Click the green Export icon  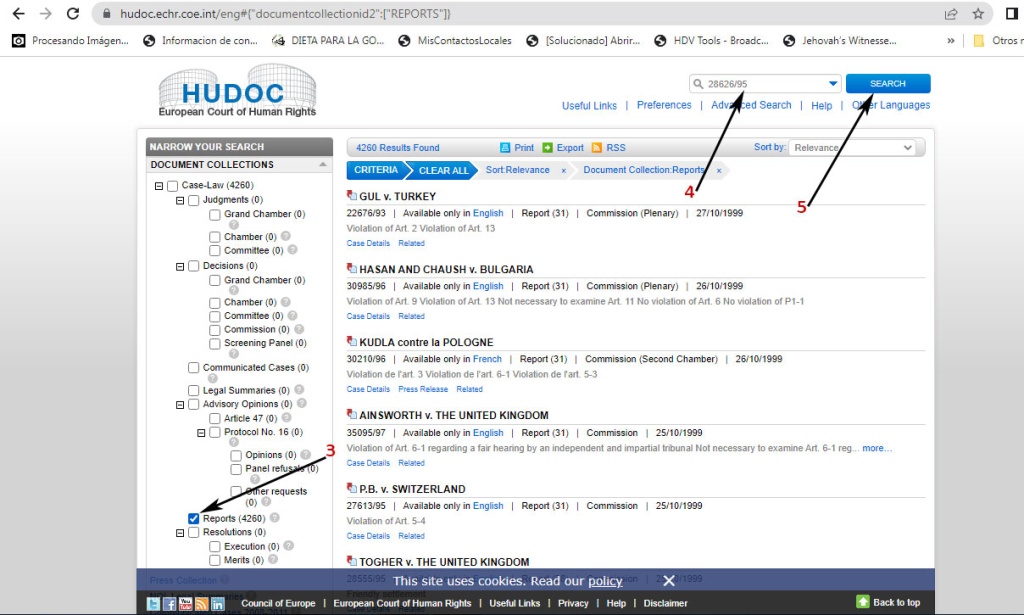pyautogui.click(x=547, y=148)
